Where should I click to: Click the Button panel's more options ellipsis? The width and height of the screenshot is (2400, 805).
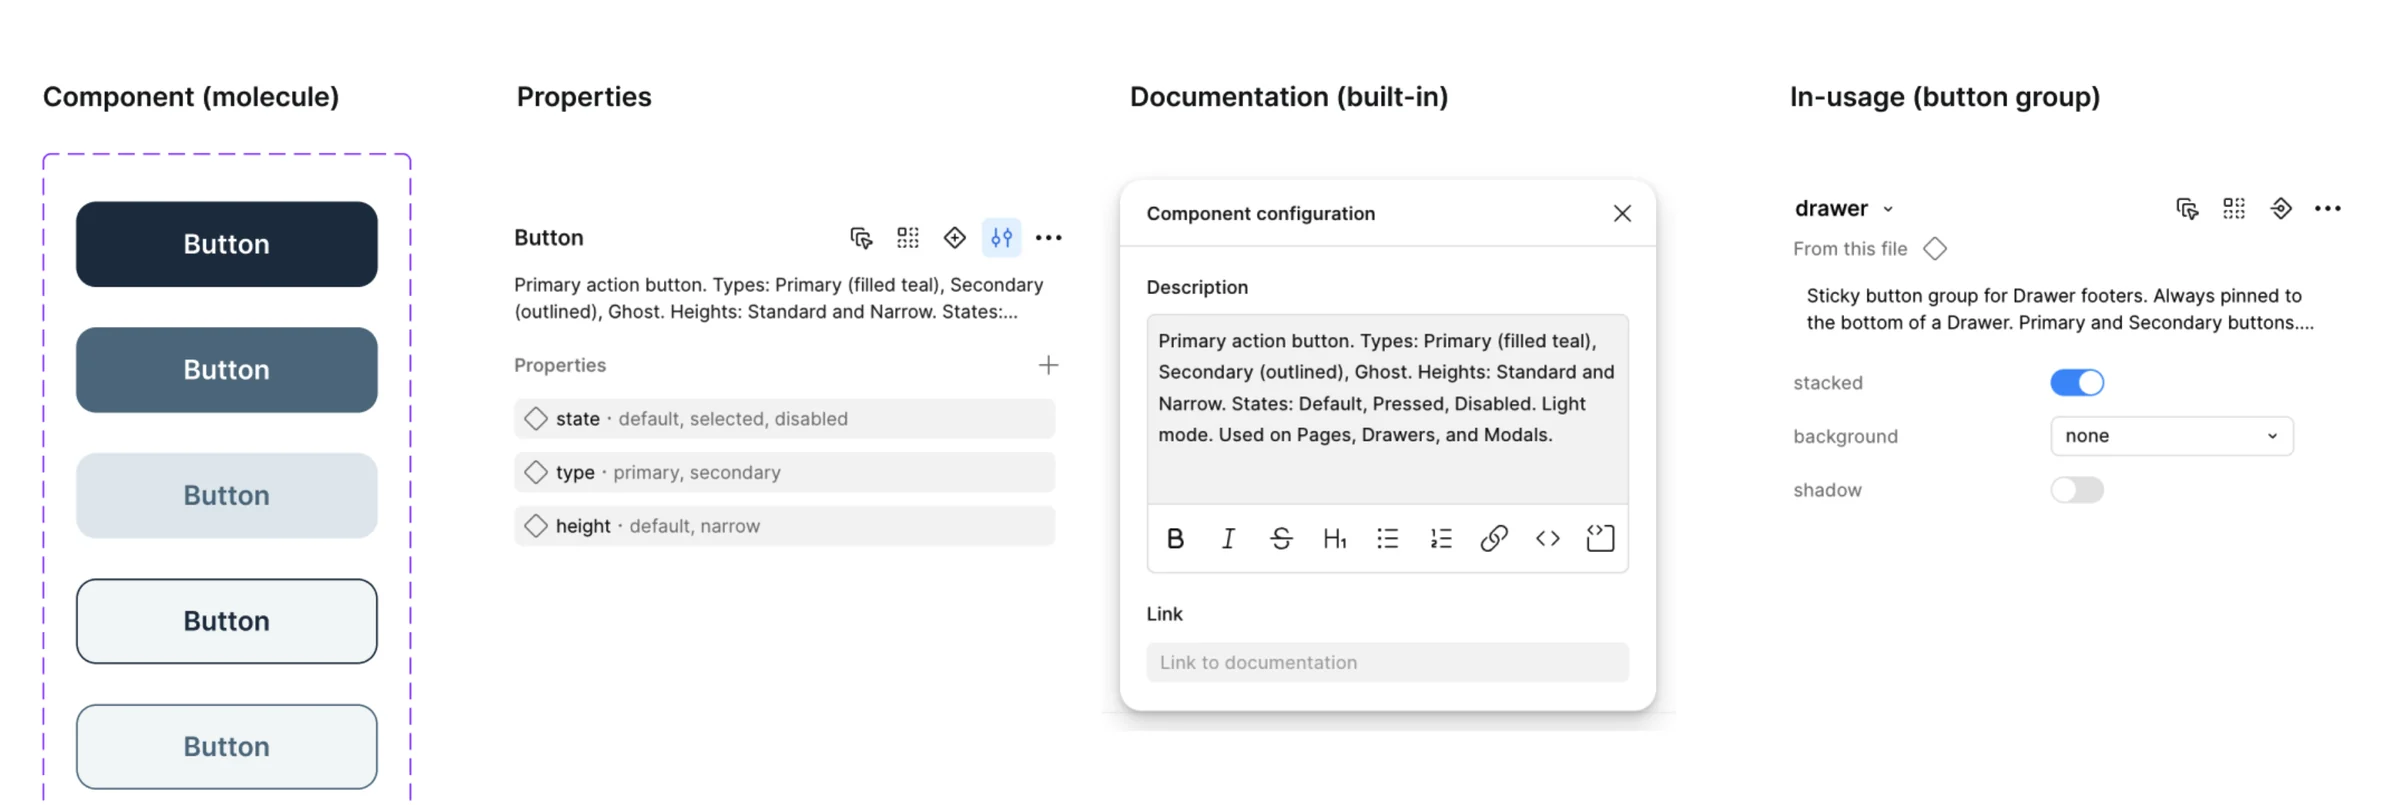1048,237
